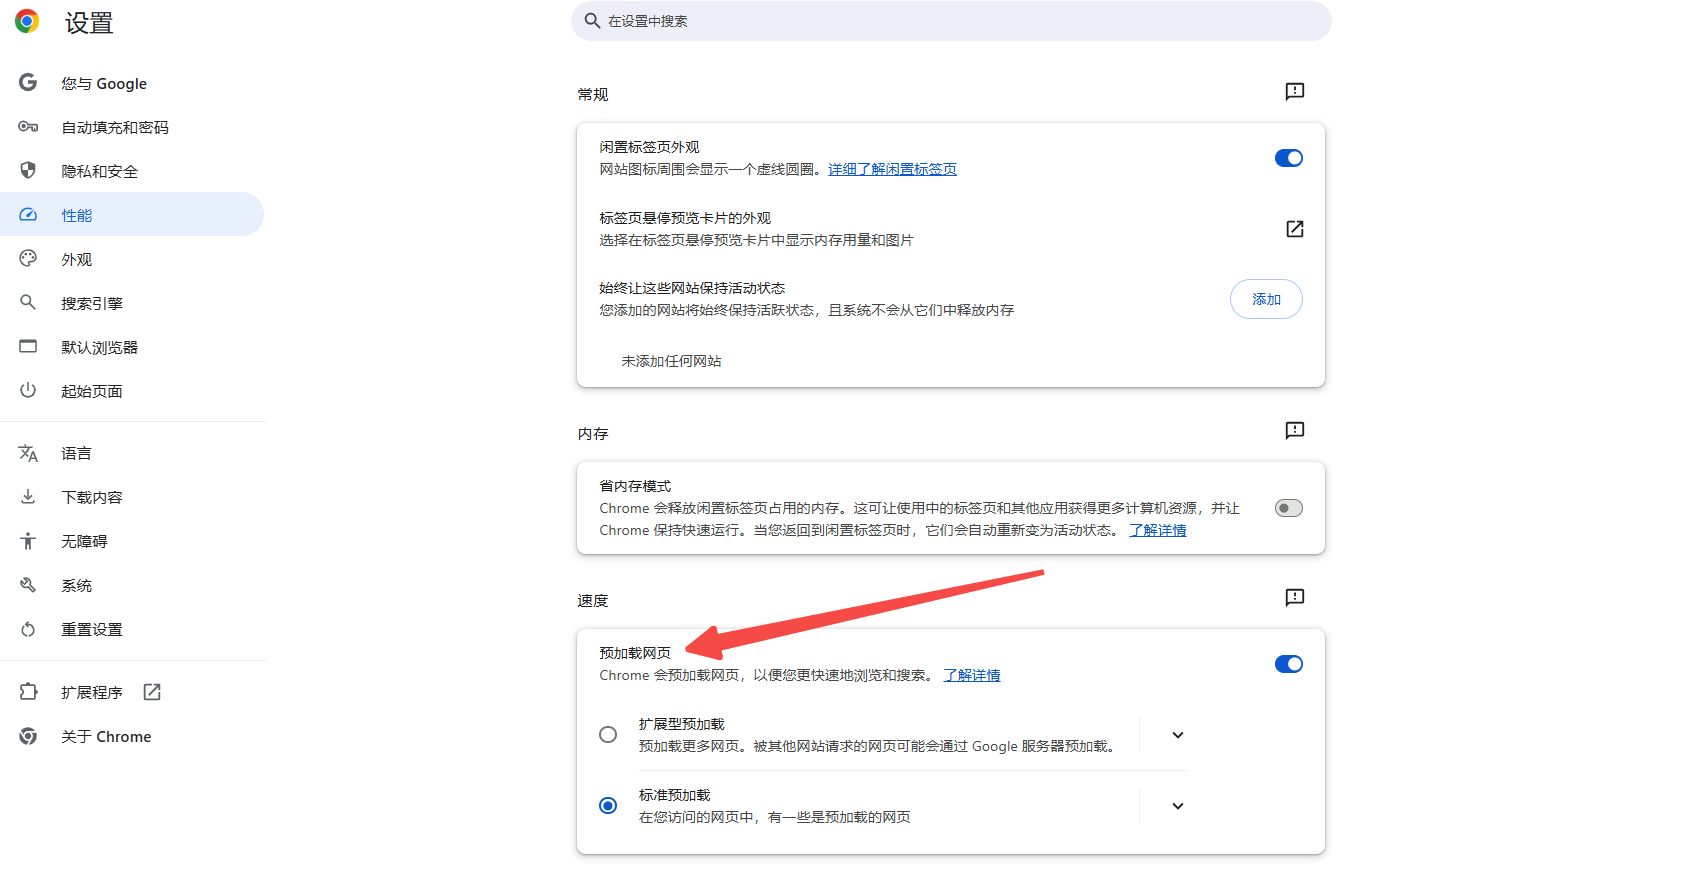The width and height of the screenshot is (1698, 883).
Task: Select the 标准预加载 radio button
Action: pyautogui.click(x=608, y=805)
